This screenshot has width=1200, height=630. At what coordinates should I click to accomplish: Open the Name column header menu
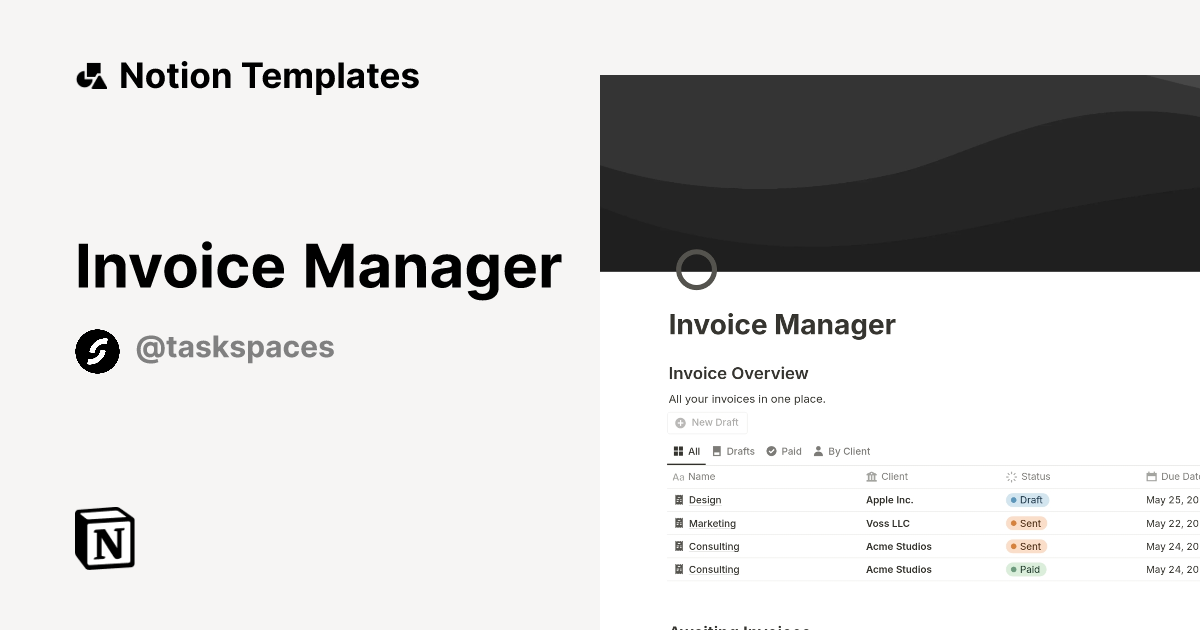701,477
